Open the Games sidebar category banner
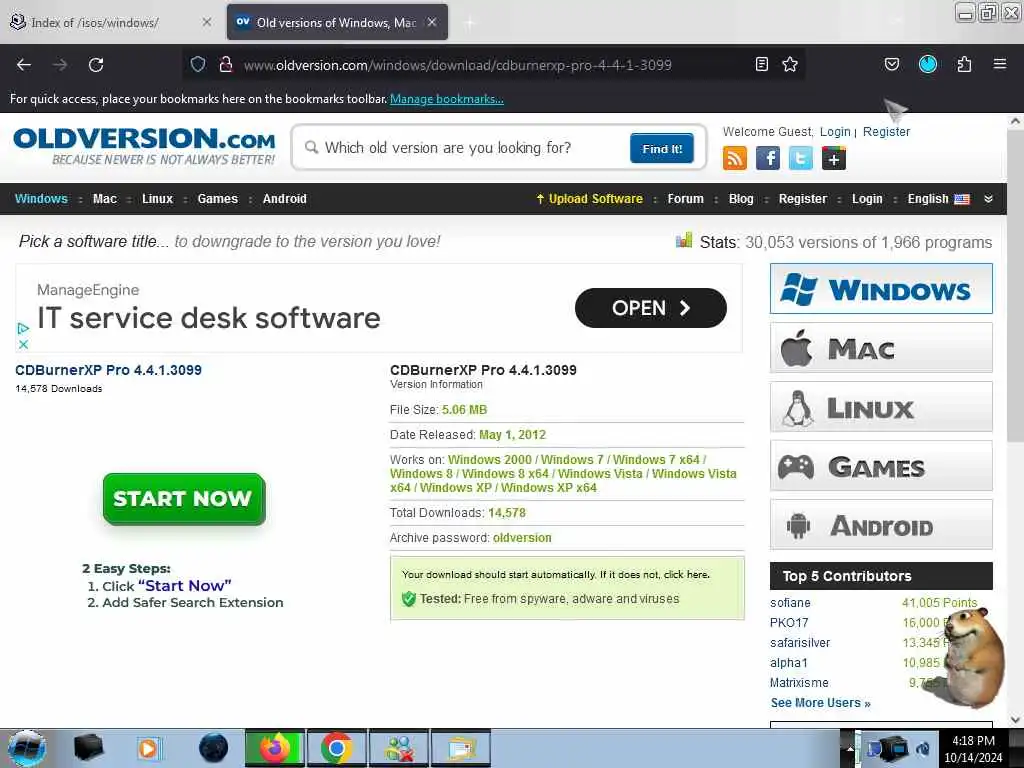The height and width of the screenshot is (768, 1024). tap(881, 466)
